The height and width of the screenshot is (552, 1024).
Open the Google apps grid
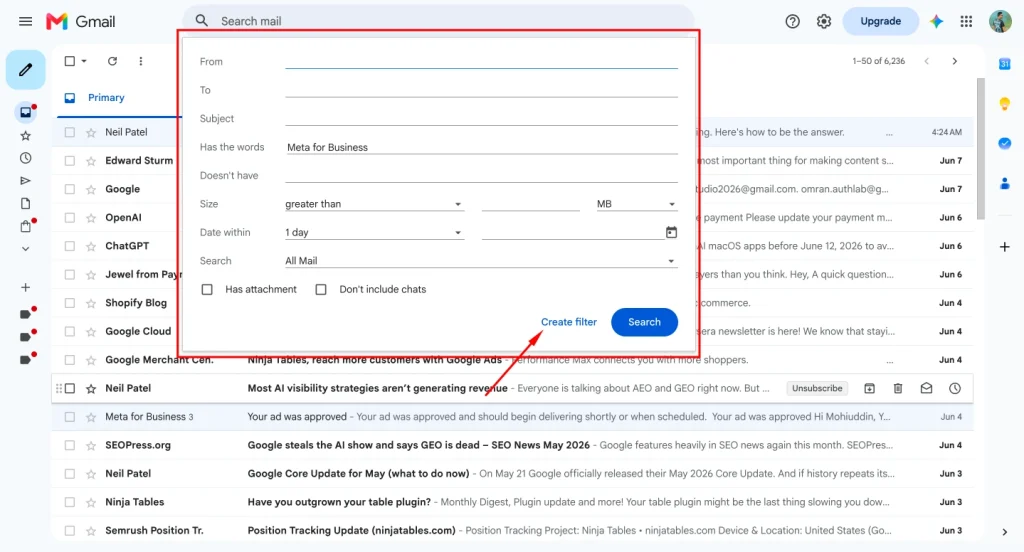[x=967, y=22]
